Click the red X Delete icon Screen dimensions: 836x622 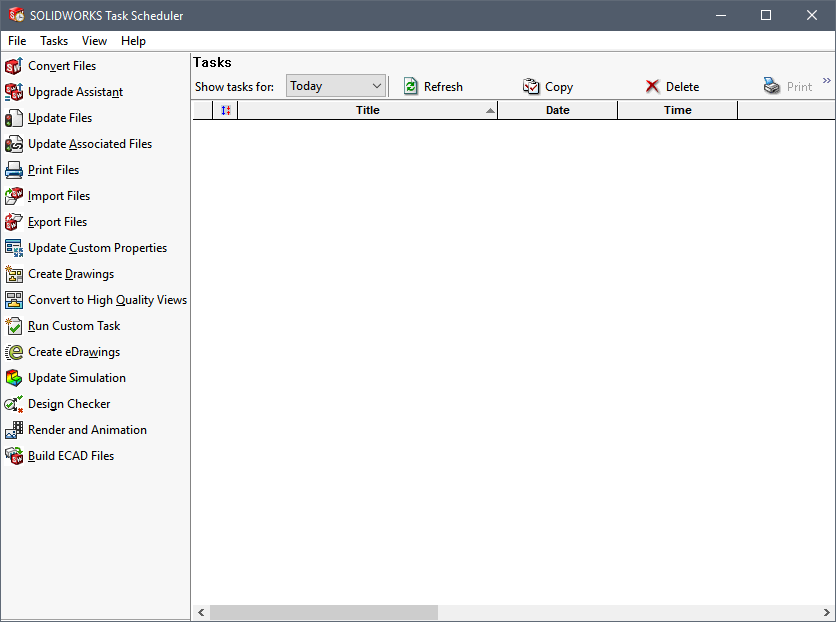point(652,86)
